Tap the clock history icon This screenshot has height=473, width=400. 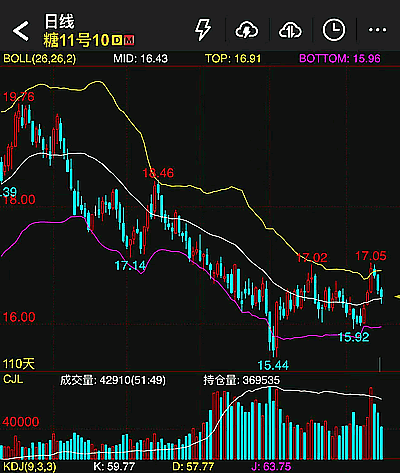pos(333,30)
